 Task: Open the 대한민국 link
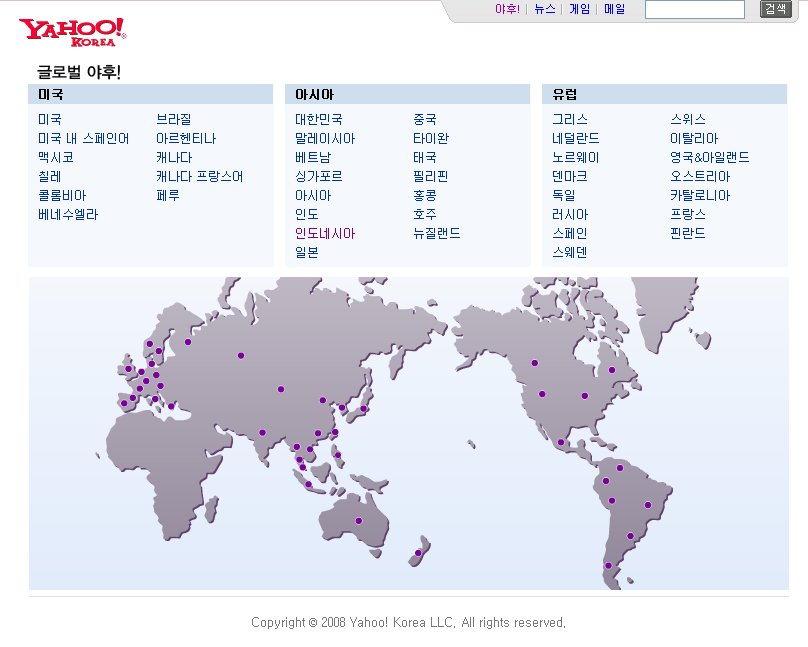[318, 120]
